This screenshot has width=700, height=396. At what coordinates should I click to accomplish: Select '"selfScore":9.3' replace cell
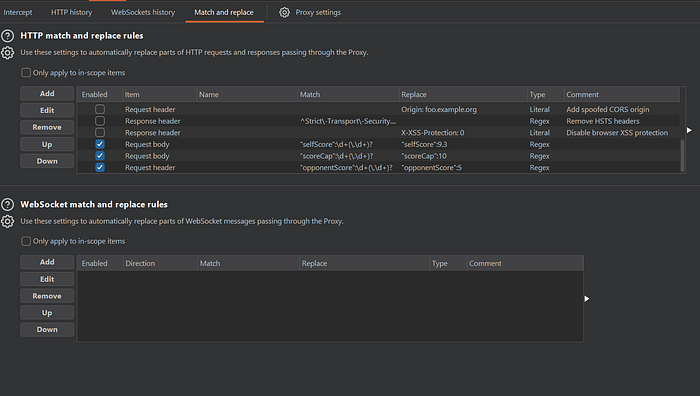[x=463, y=144]
